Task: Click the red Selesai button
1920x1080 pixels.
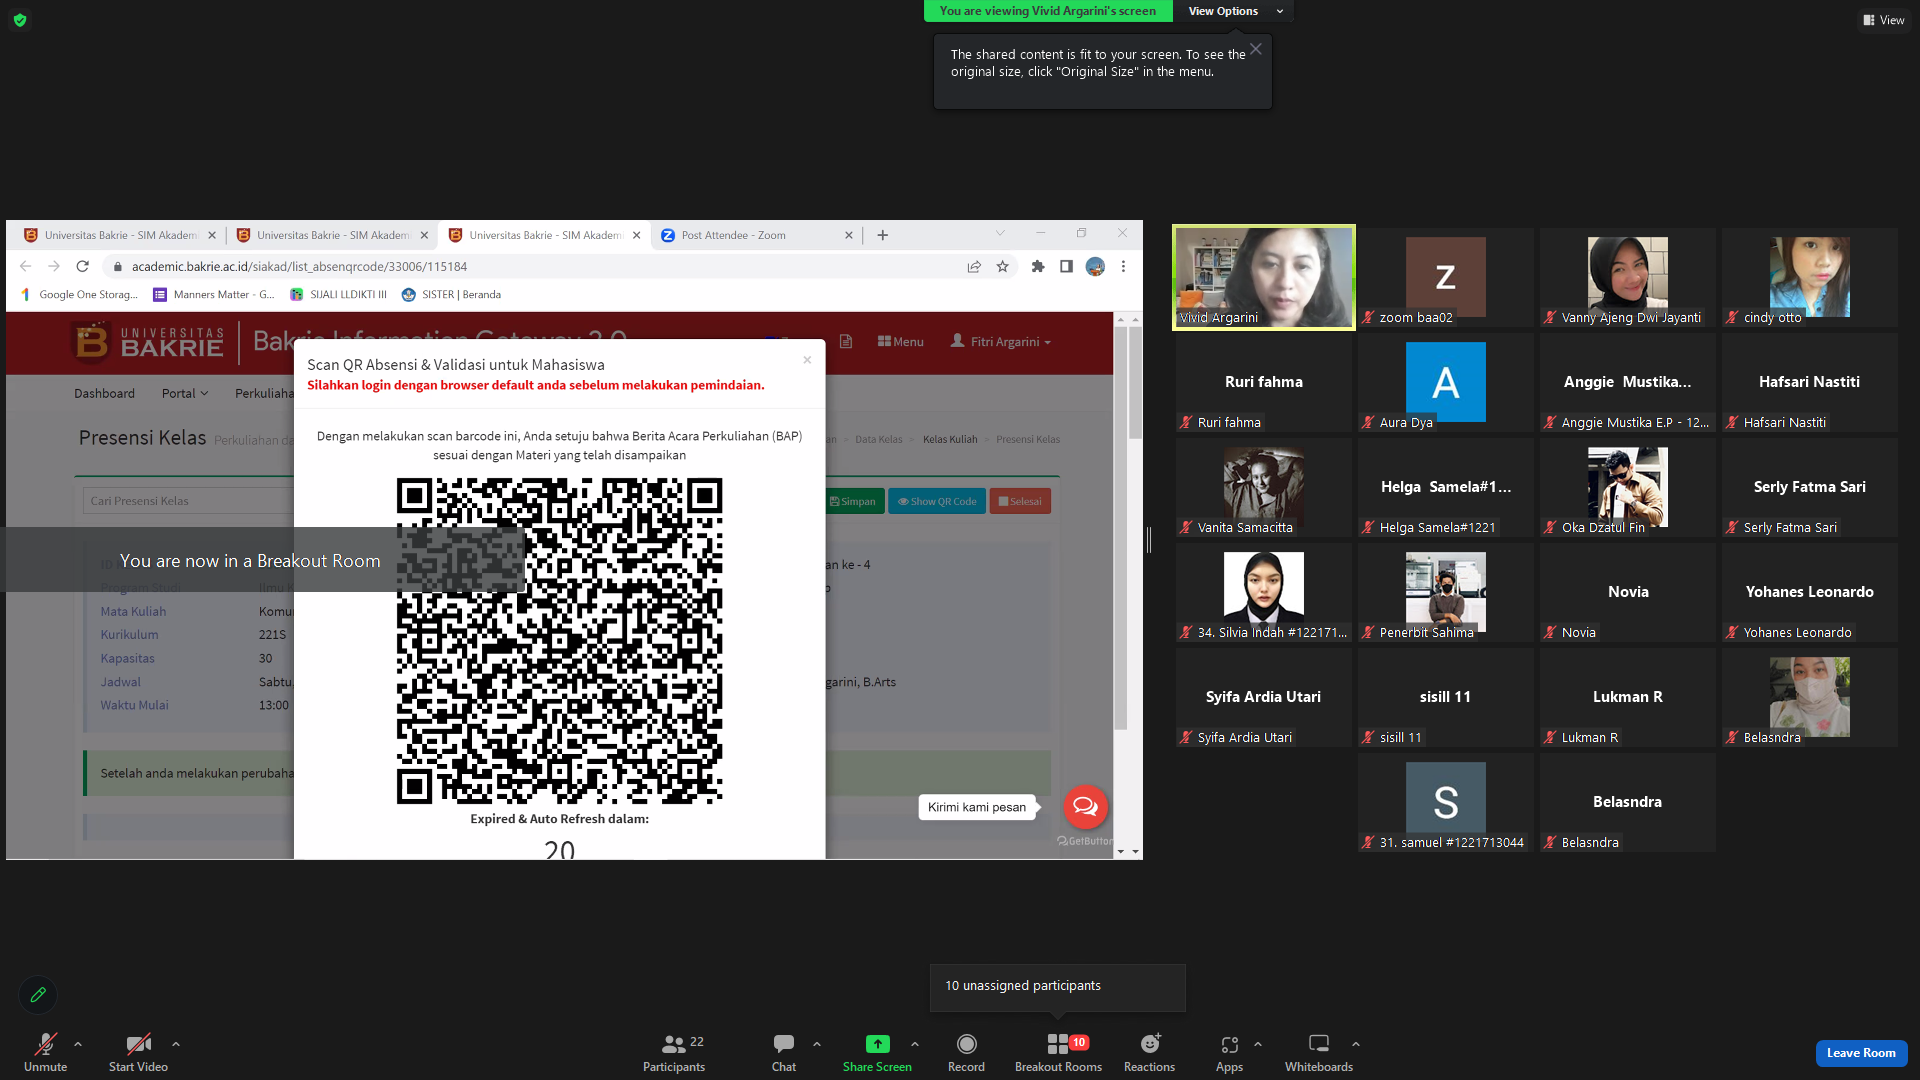Action: 1020,501
